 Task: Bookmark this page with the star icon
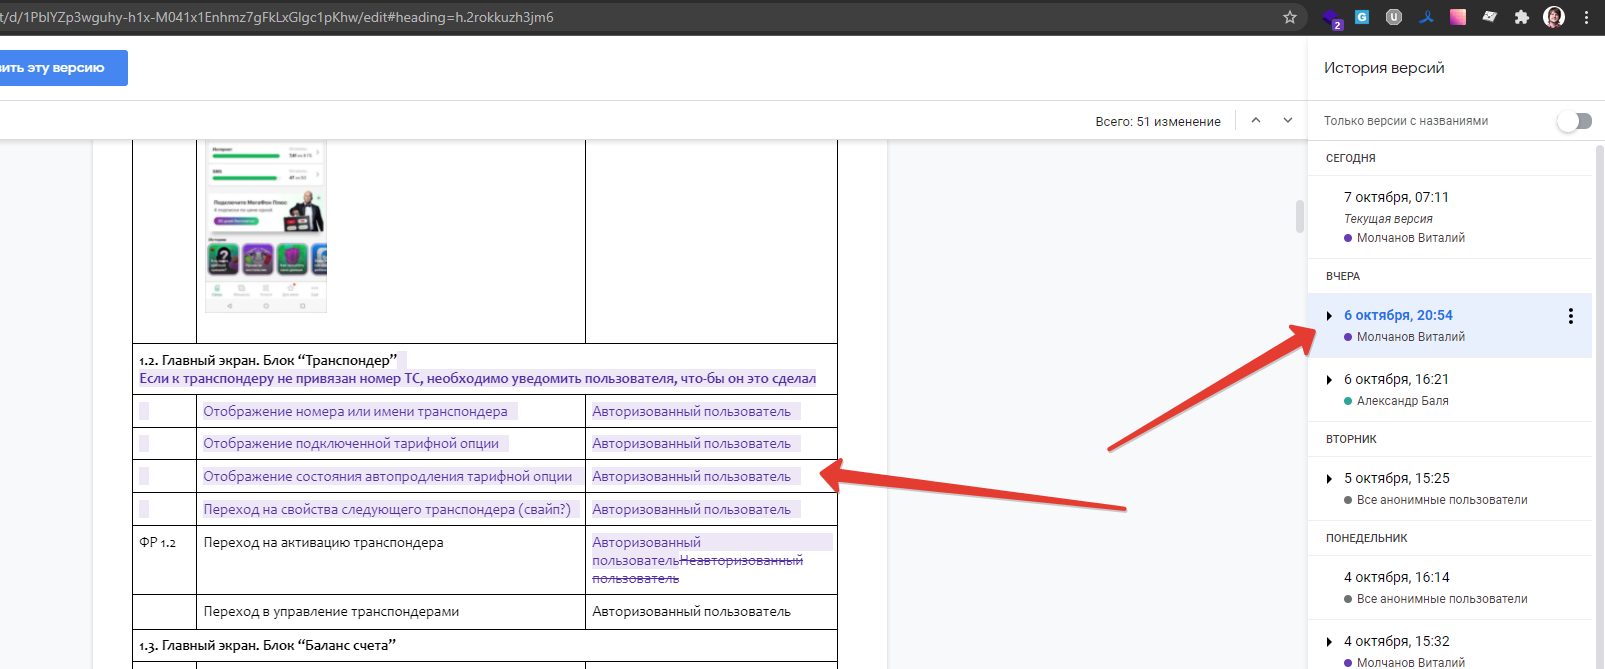pos(1290,17)
